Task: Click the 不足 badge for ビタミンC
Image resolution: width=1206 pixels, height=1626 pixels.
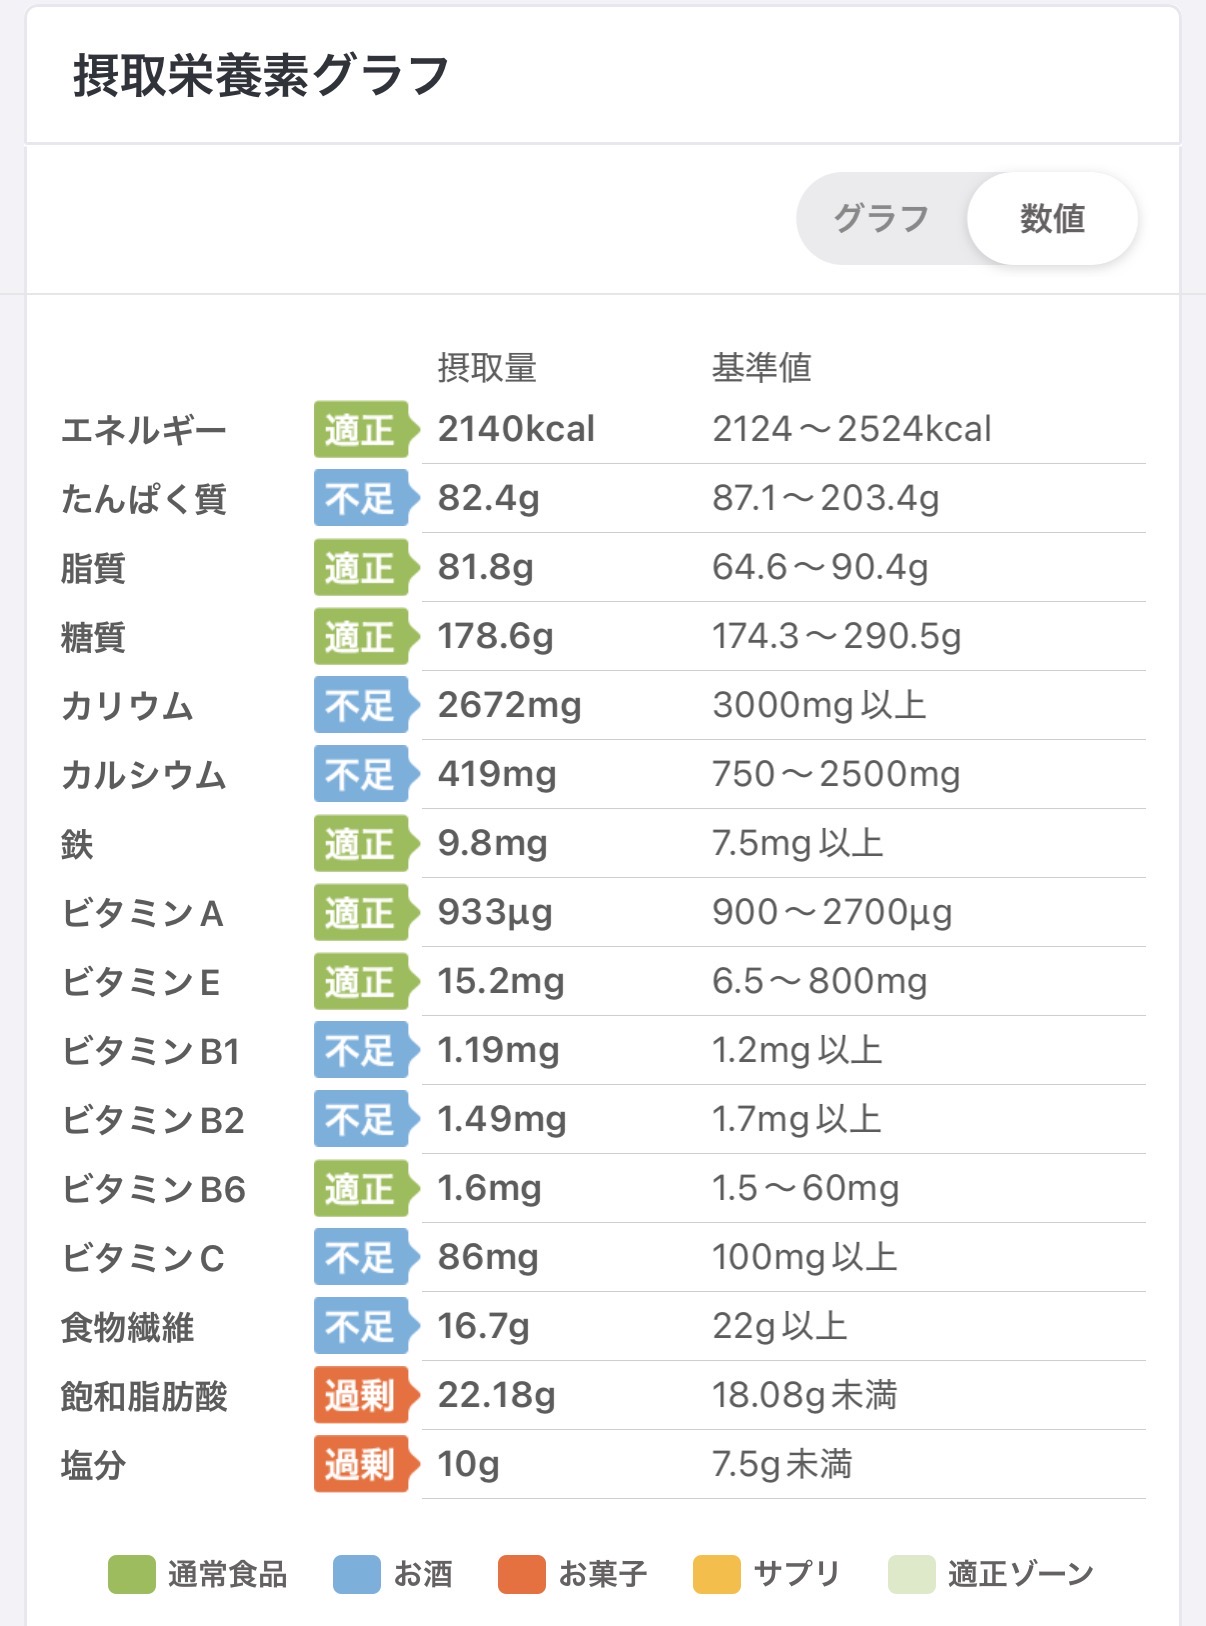Action: pyautogui.click(x=362, y=1257)
